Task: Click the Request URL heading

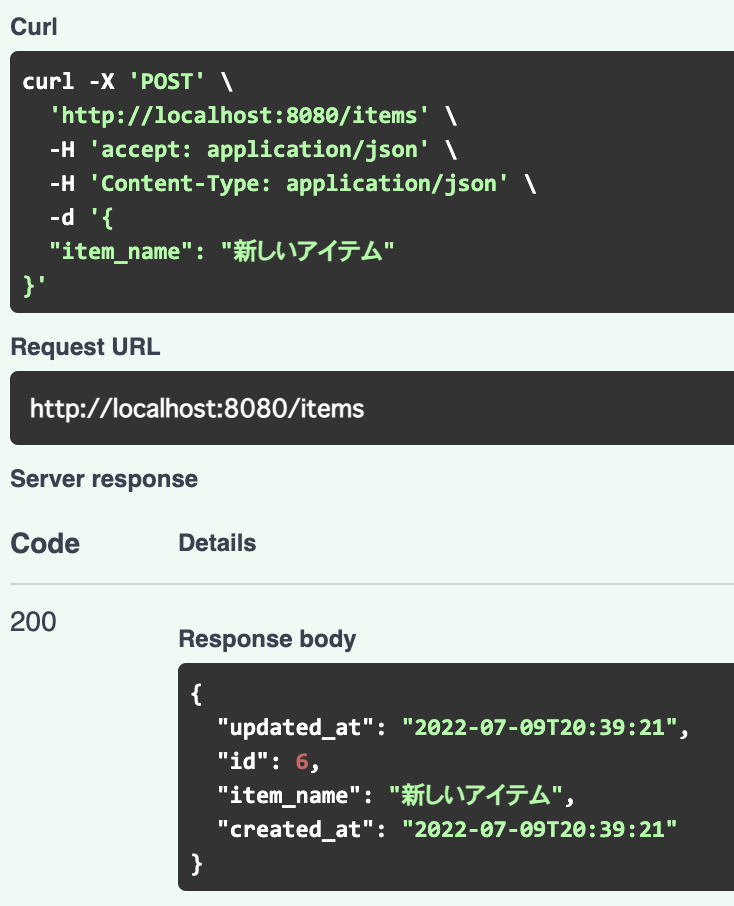Action: 86,347
